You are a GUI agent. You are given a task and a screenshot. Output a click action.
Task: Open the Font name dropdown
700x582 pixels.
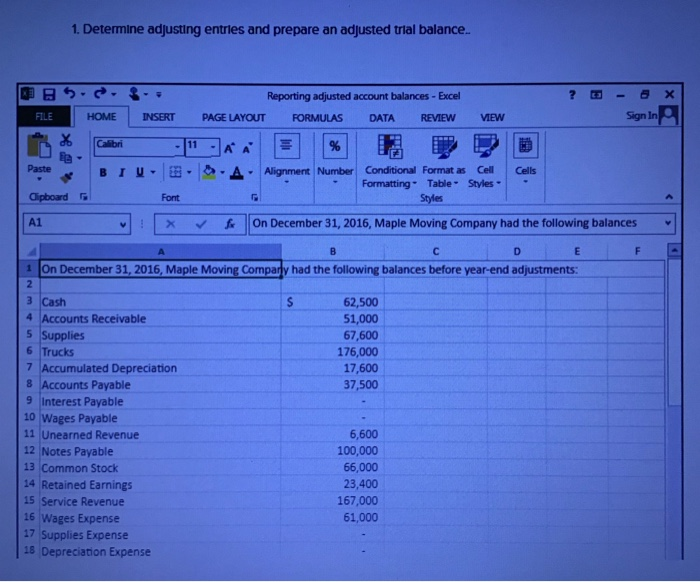pyautogui.click(x=177, y=146)
